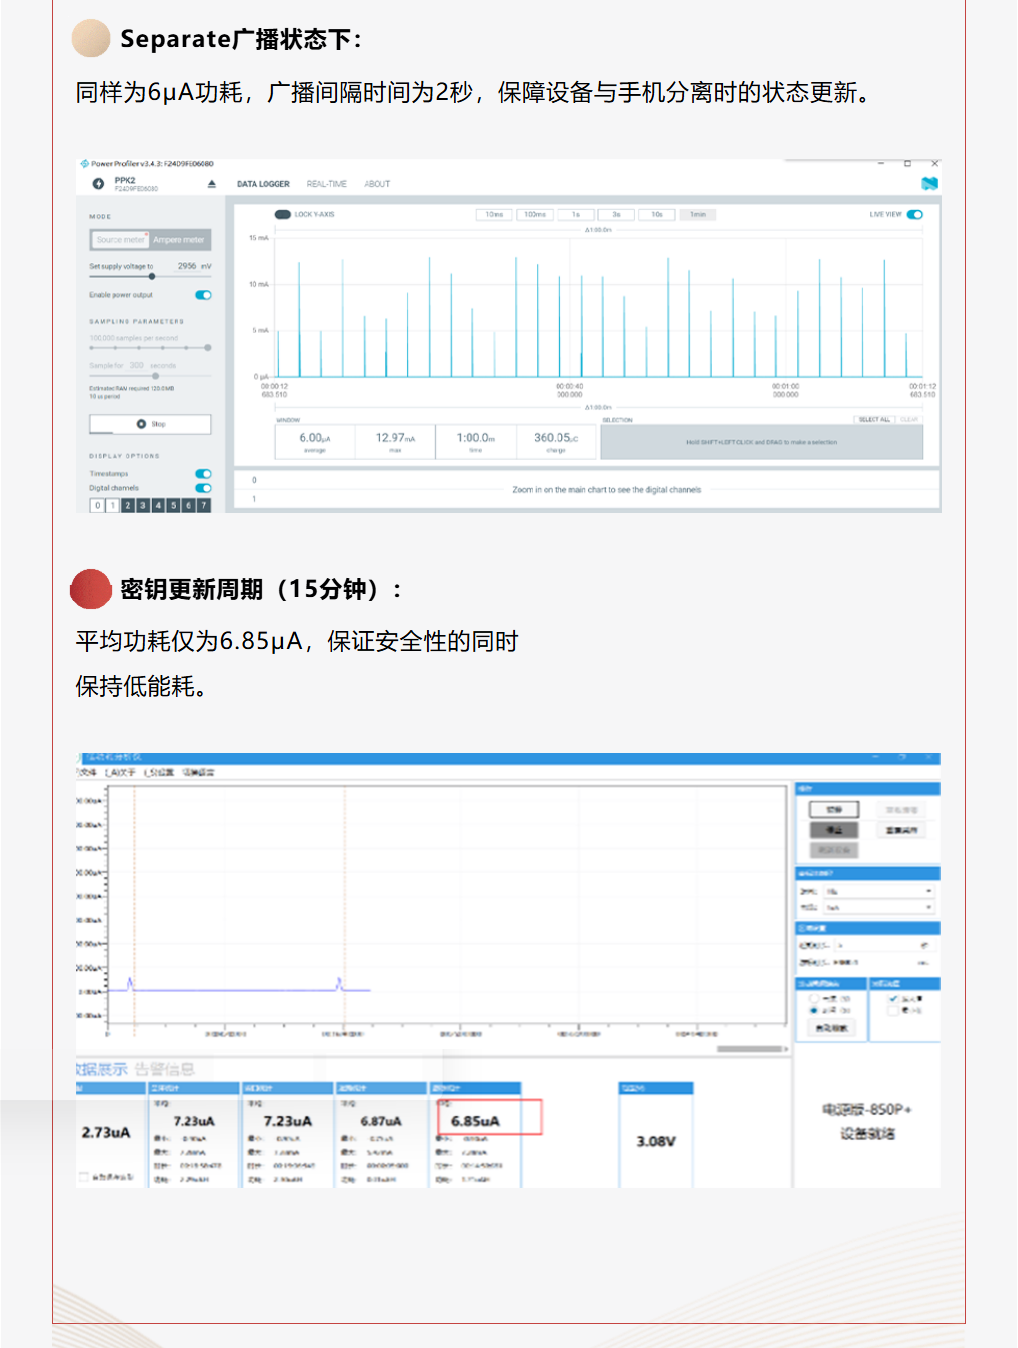Click the PPK2 device selector icon
The height and width of the screenshot is (1348, 1018).
(98, 184)
